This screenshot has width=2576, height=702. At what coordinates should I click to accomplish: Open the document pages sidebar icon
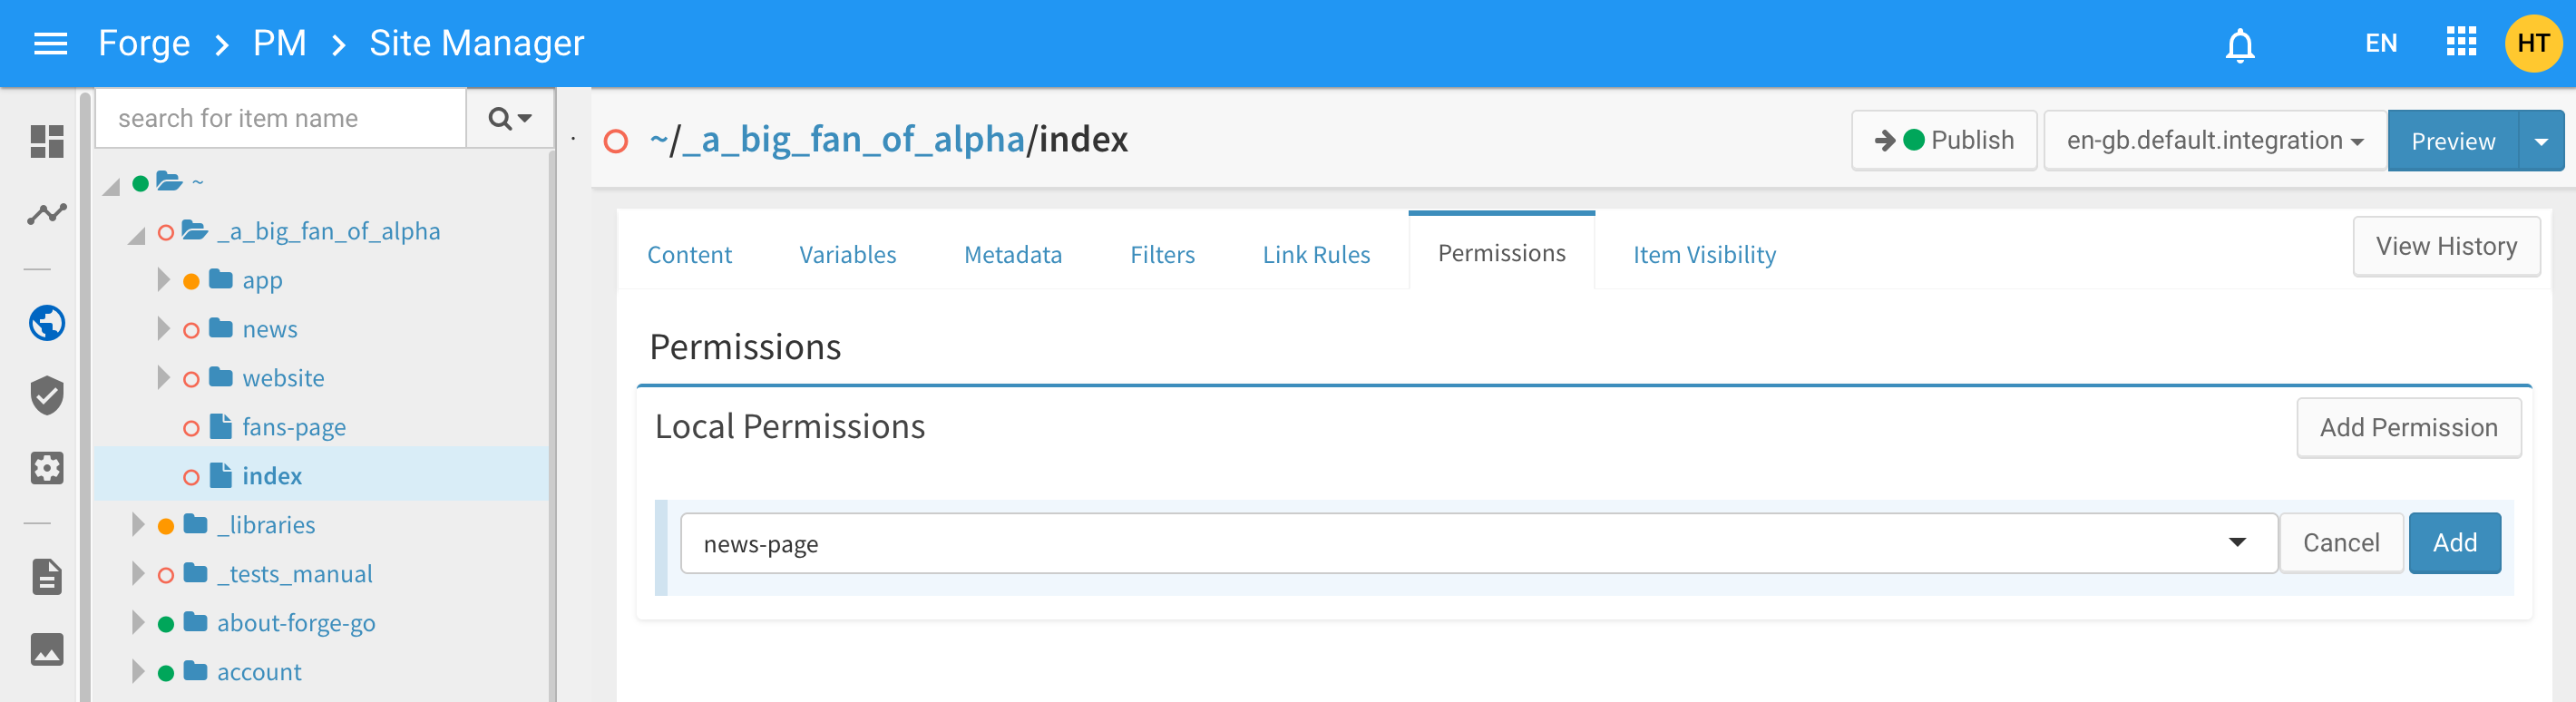coord(47,577)
